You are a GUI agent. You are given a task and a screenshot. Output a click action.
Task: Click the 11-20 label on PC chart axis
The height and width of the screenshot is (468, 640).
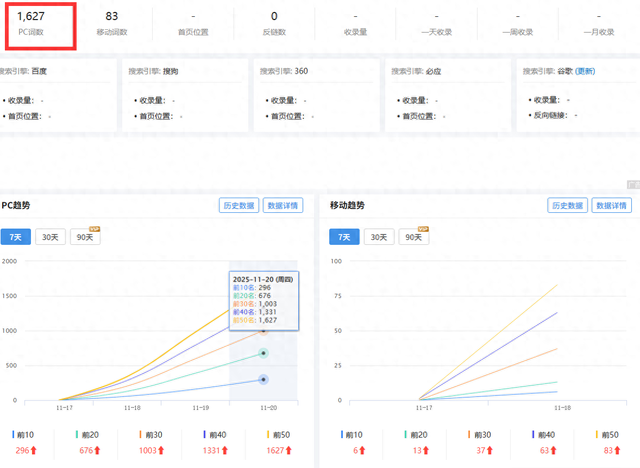point(269,408)
